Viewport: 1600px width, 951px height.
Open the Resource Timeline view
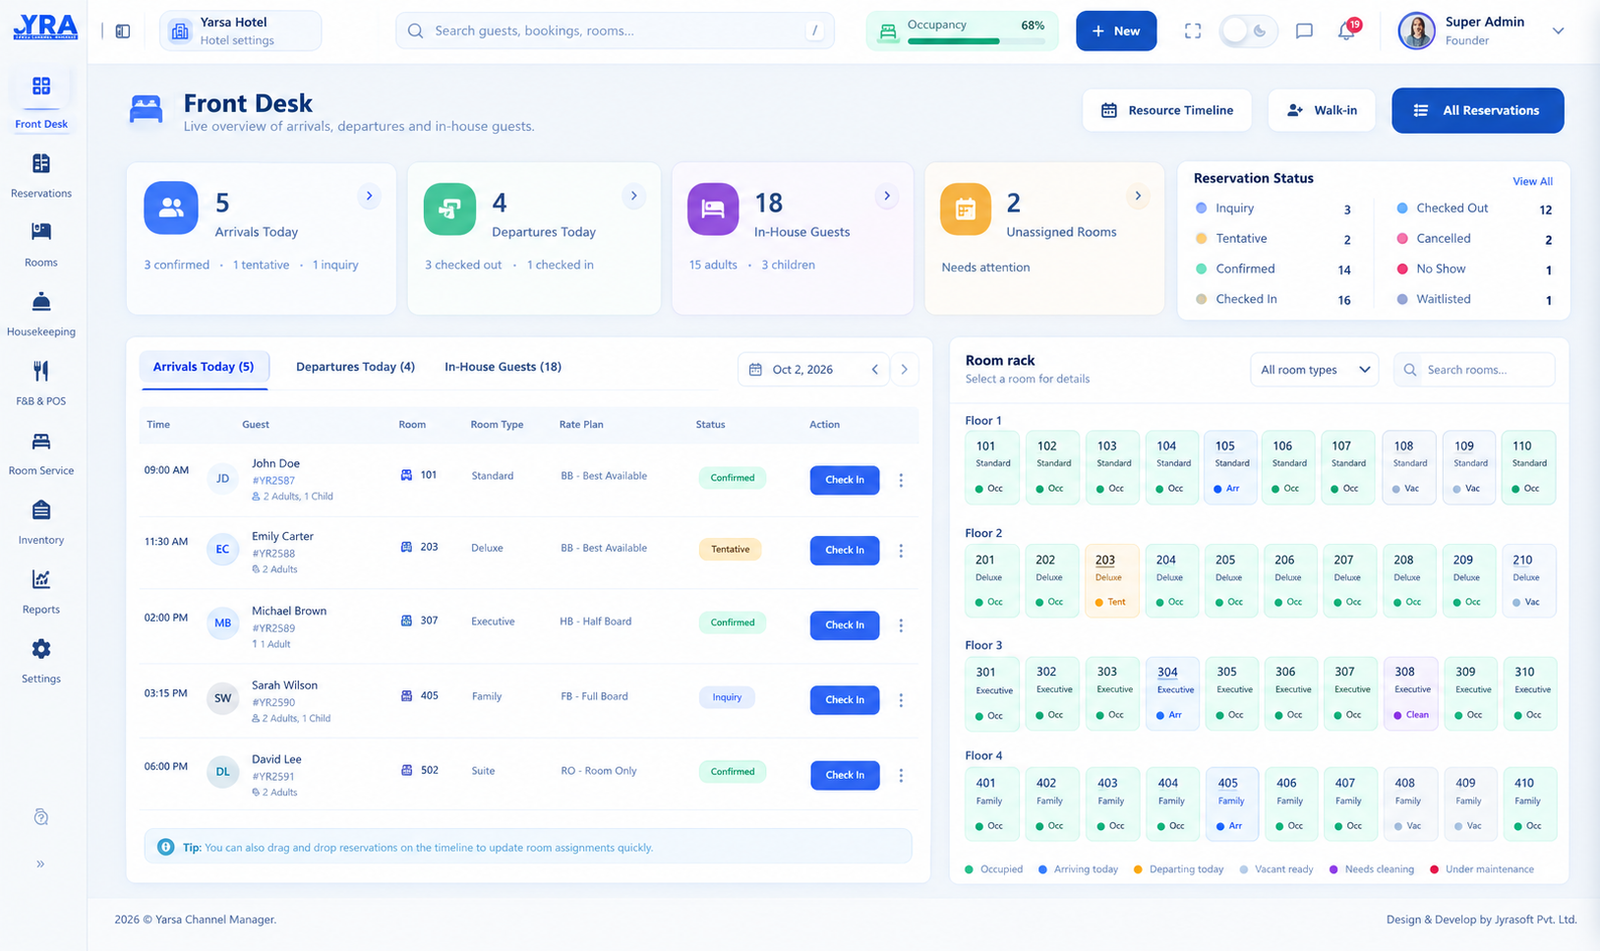tap(1167, 110)
